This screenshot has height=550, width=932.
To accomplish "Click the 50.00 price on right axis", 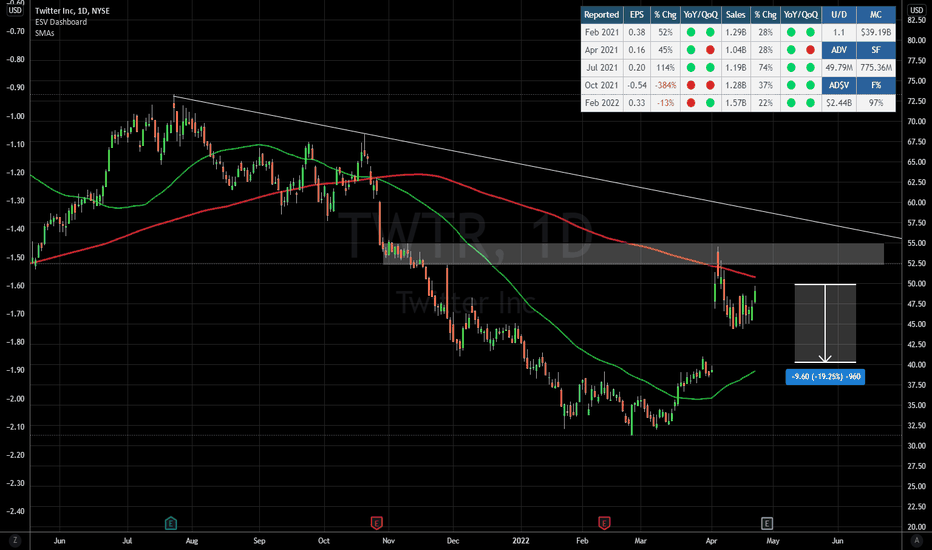I will [x=917, y=284].
